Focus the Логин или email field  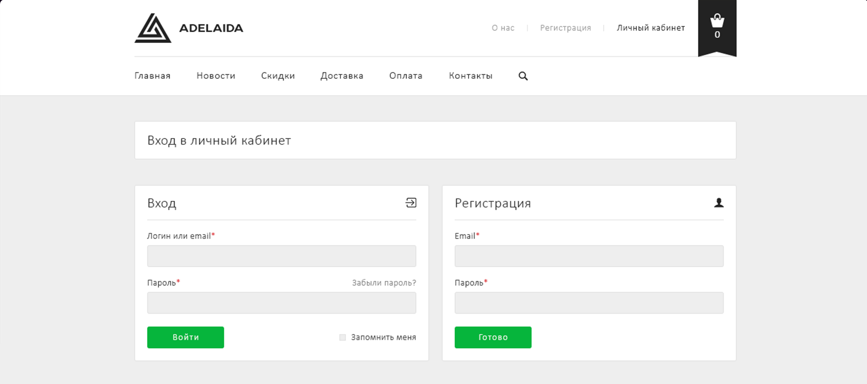pos(281,256)
